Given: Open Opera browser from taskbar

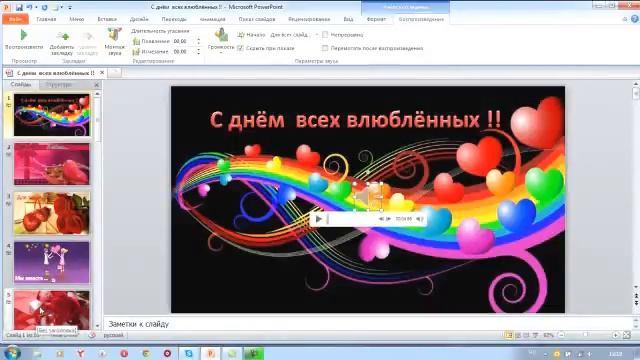Looking at the screenshot, I should pos(124,353).
